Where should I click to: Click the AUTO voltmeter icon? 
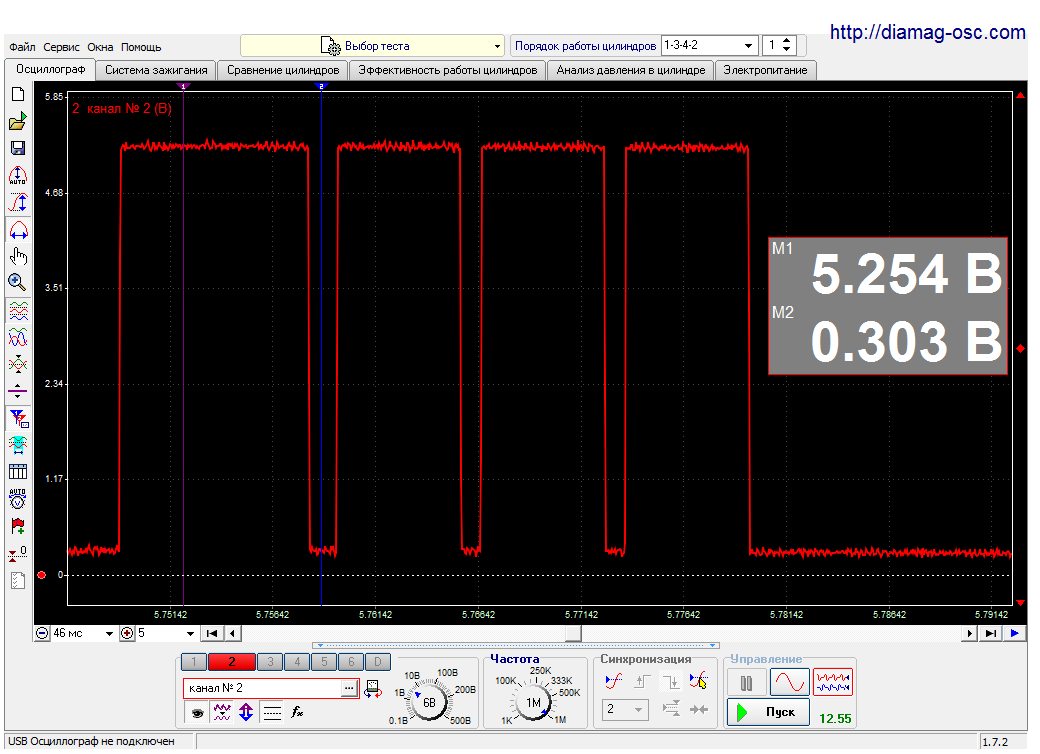18,499
